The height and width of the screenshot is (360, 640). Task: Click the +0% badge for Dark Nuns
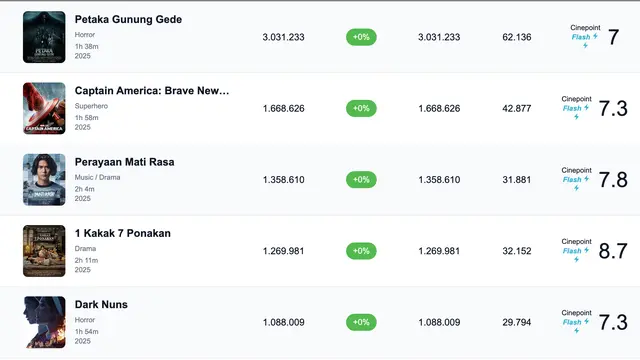(361, 322)
